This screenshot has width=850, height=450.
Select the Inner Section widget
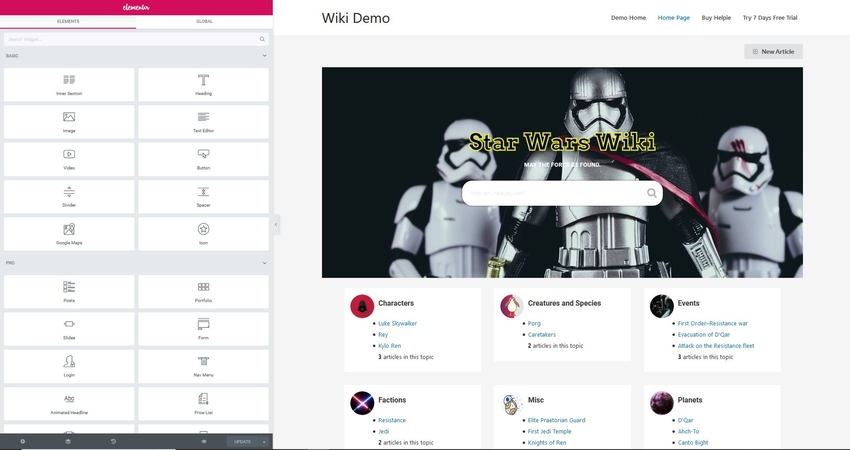click(x=69, y=85)
